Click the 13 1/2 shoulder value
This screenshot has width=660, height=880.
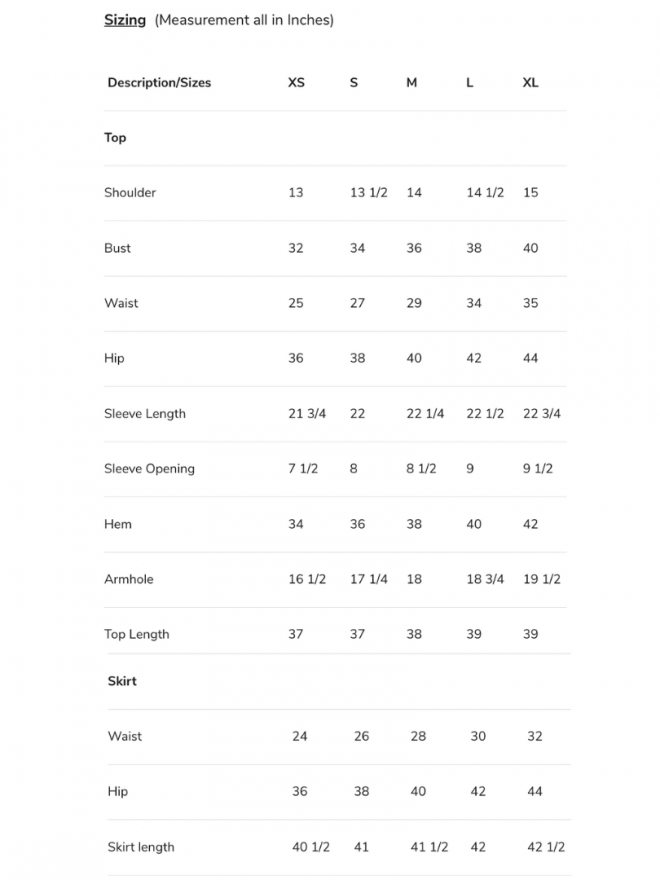click(x=368, y=193)
